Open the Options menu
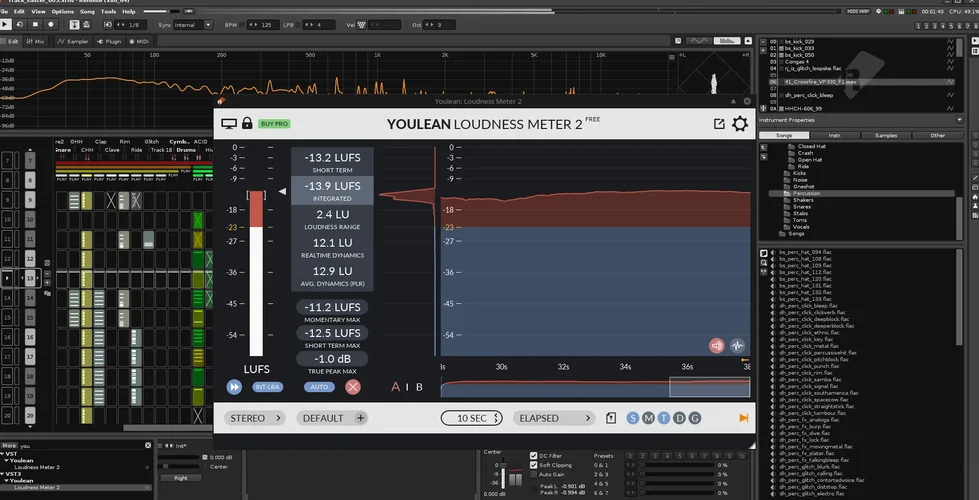Viewport: 979px width, 500px height. tap(62, 11)
